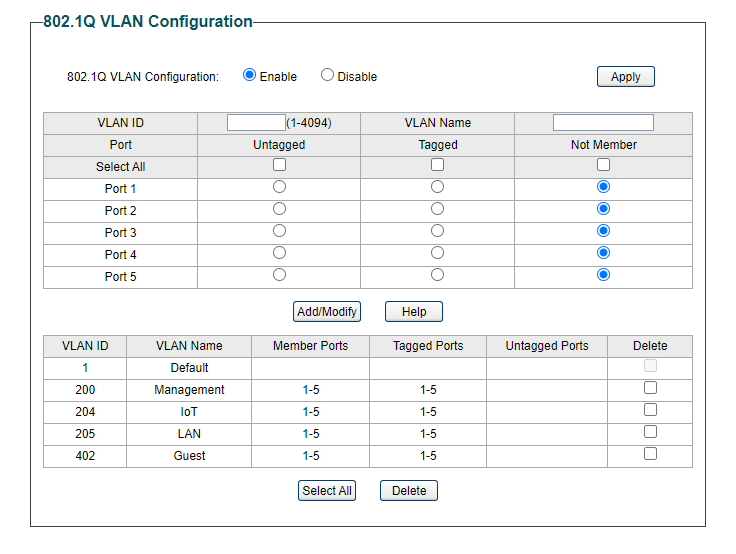Screen dimensions: 736x554
Task: Focus the VLAN ID input field
Action: tap(256, 123)
